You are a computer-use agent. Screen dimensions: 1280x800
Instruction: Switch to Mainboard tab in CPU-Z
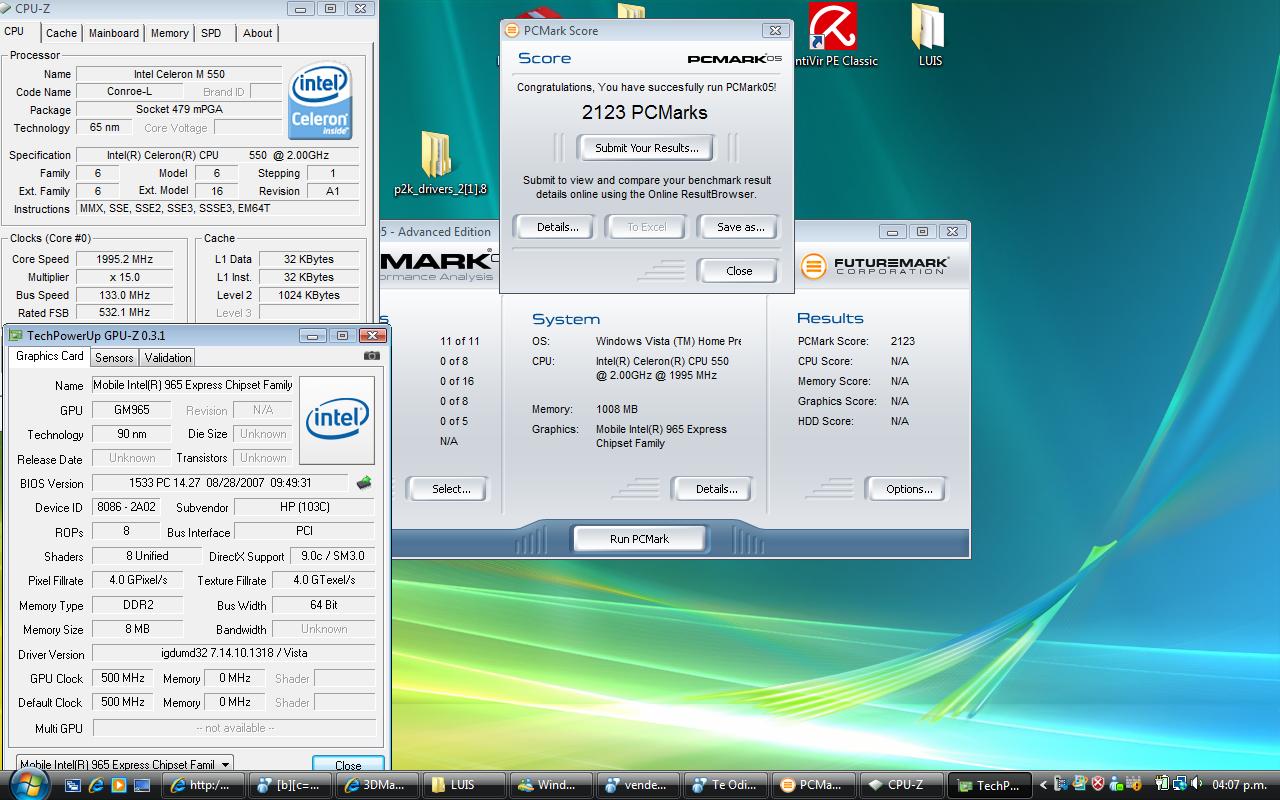click(x=114, y=33)
